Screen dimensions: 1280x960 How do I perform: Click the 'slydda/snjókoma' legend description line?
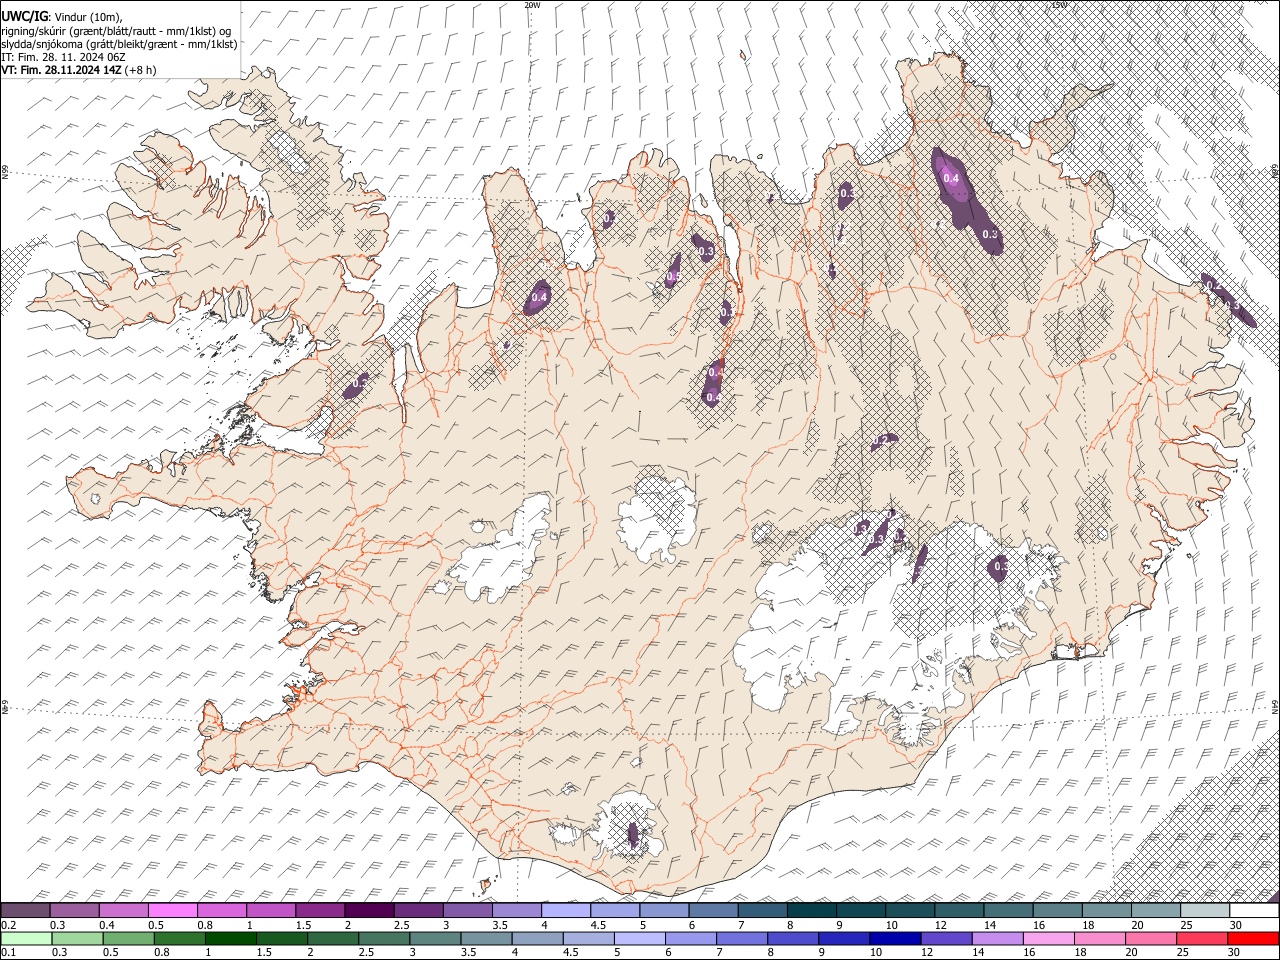(119, 44)
